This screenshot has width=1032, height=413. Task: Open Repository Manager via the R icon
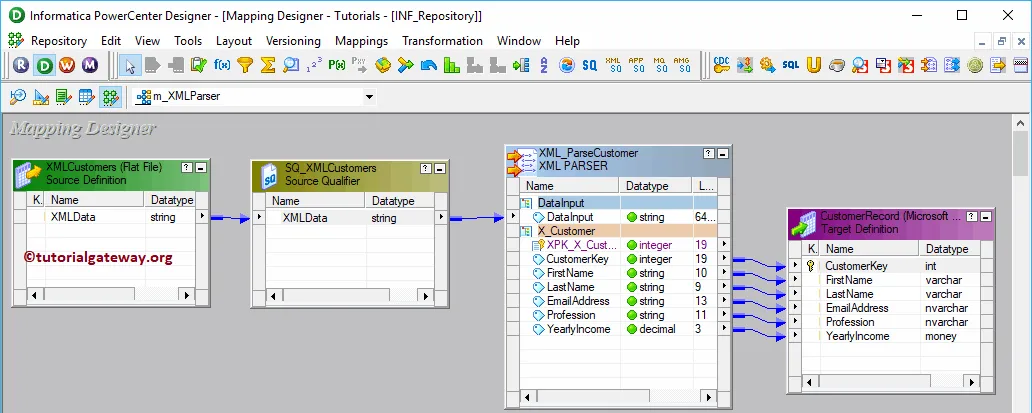coord(22,65)
